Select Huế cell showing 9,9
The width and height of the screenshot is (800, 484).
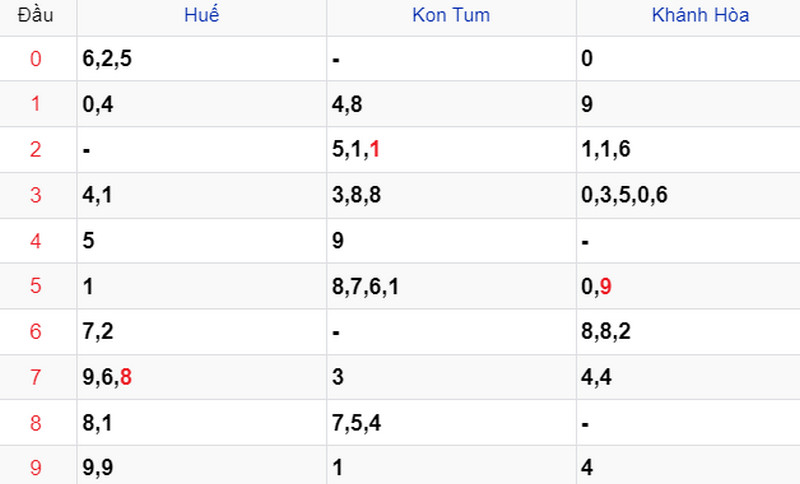pos(202,467)
